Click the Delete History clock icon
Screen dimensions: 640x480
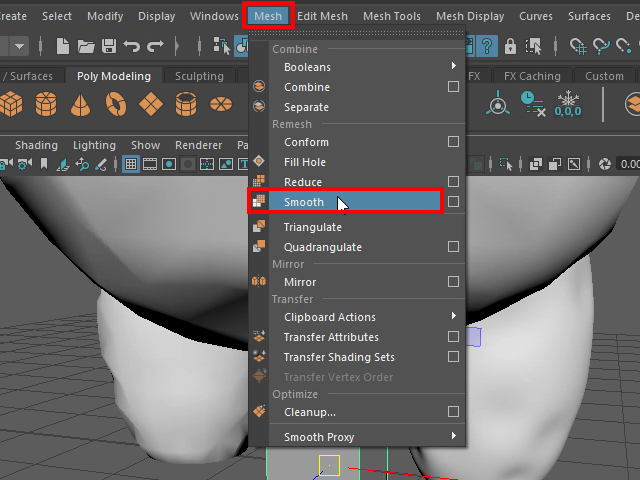[532, 103]
